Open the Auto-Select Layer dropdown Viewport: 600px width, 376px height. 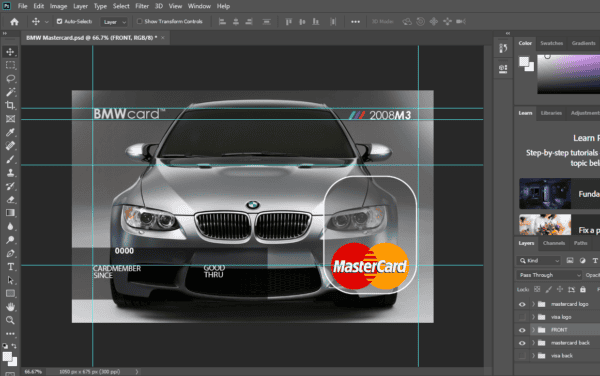click(x=114, y=22)
